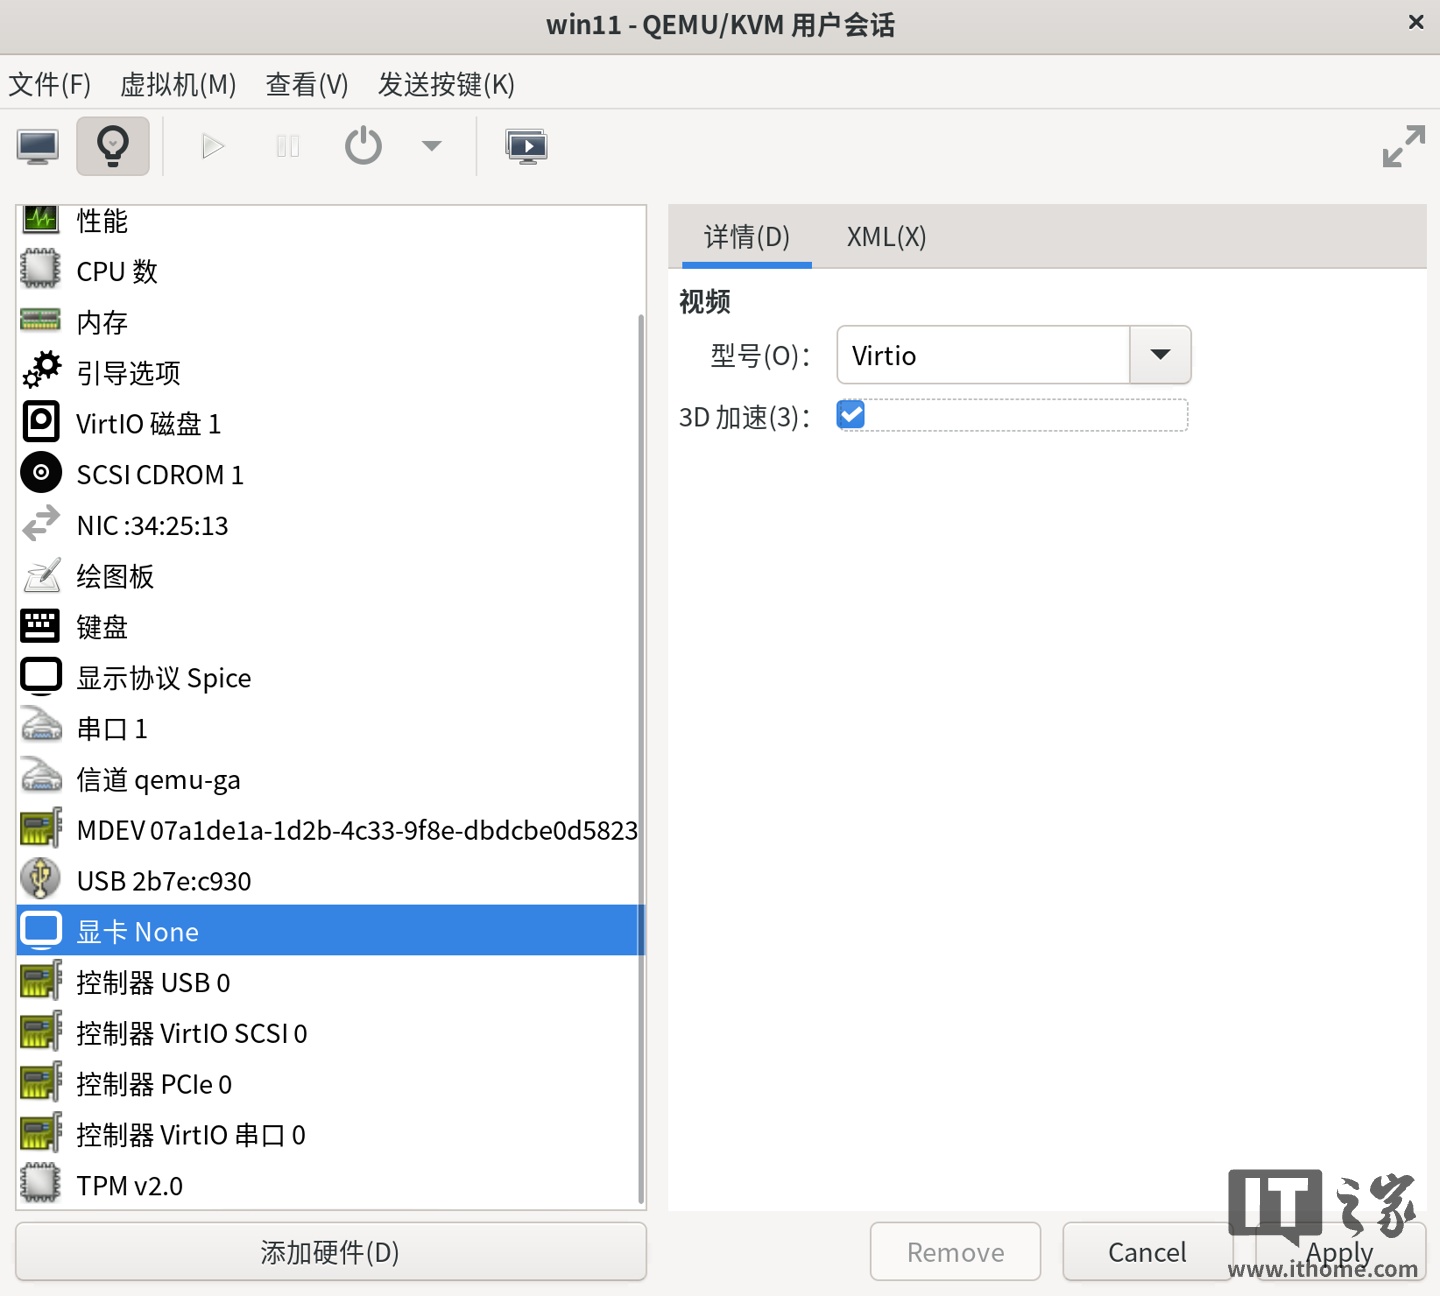The width and height of the screenshot is (1440, 1296).
Task: Pause the virtual machine
Action: (x=287, y=145)
